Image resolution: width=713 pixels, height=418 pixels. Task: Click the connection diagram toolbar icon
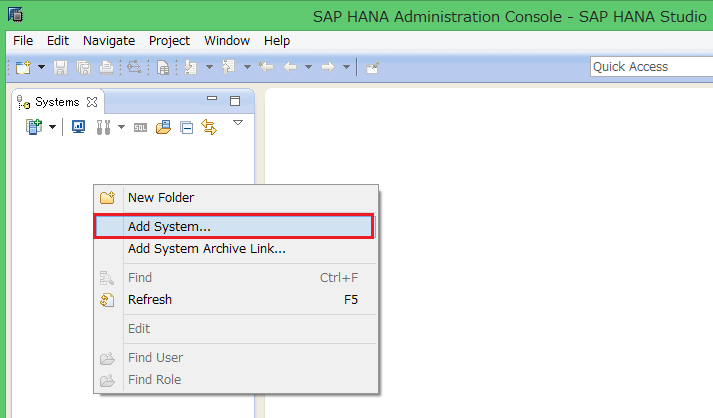coord(134,67)
